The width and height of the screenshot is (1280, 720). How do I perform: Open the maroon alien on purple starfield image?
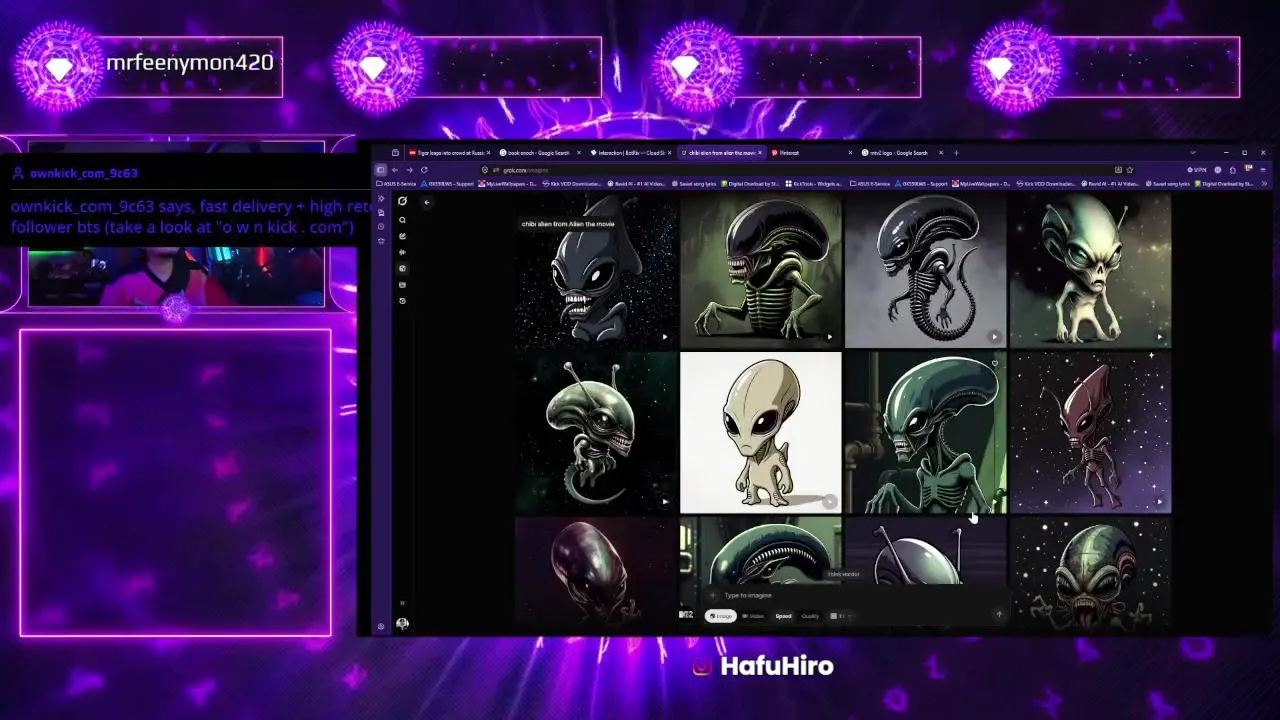[x=1090, y=432]
